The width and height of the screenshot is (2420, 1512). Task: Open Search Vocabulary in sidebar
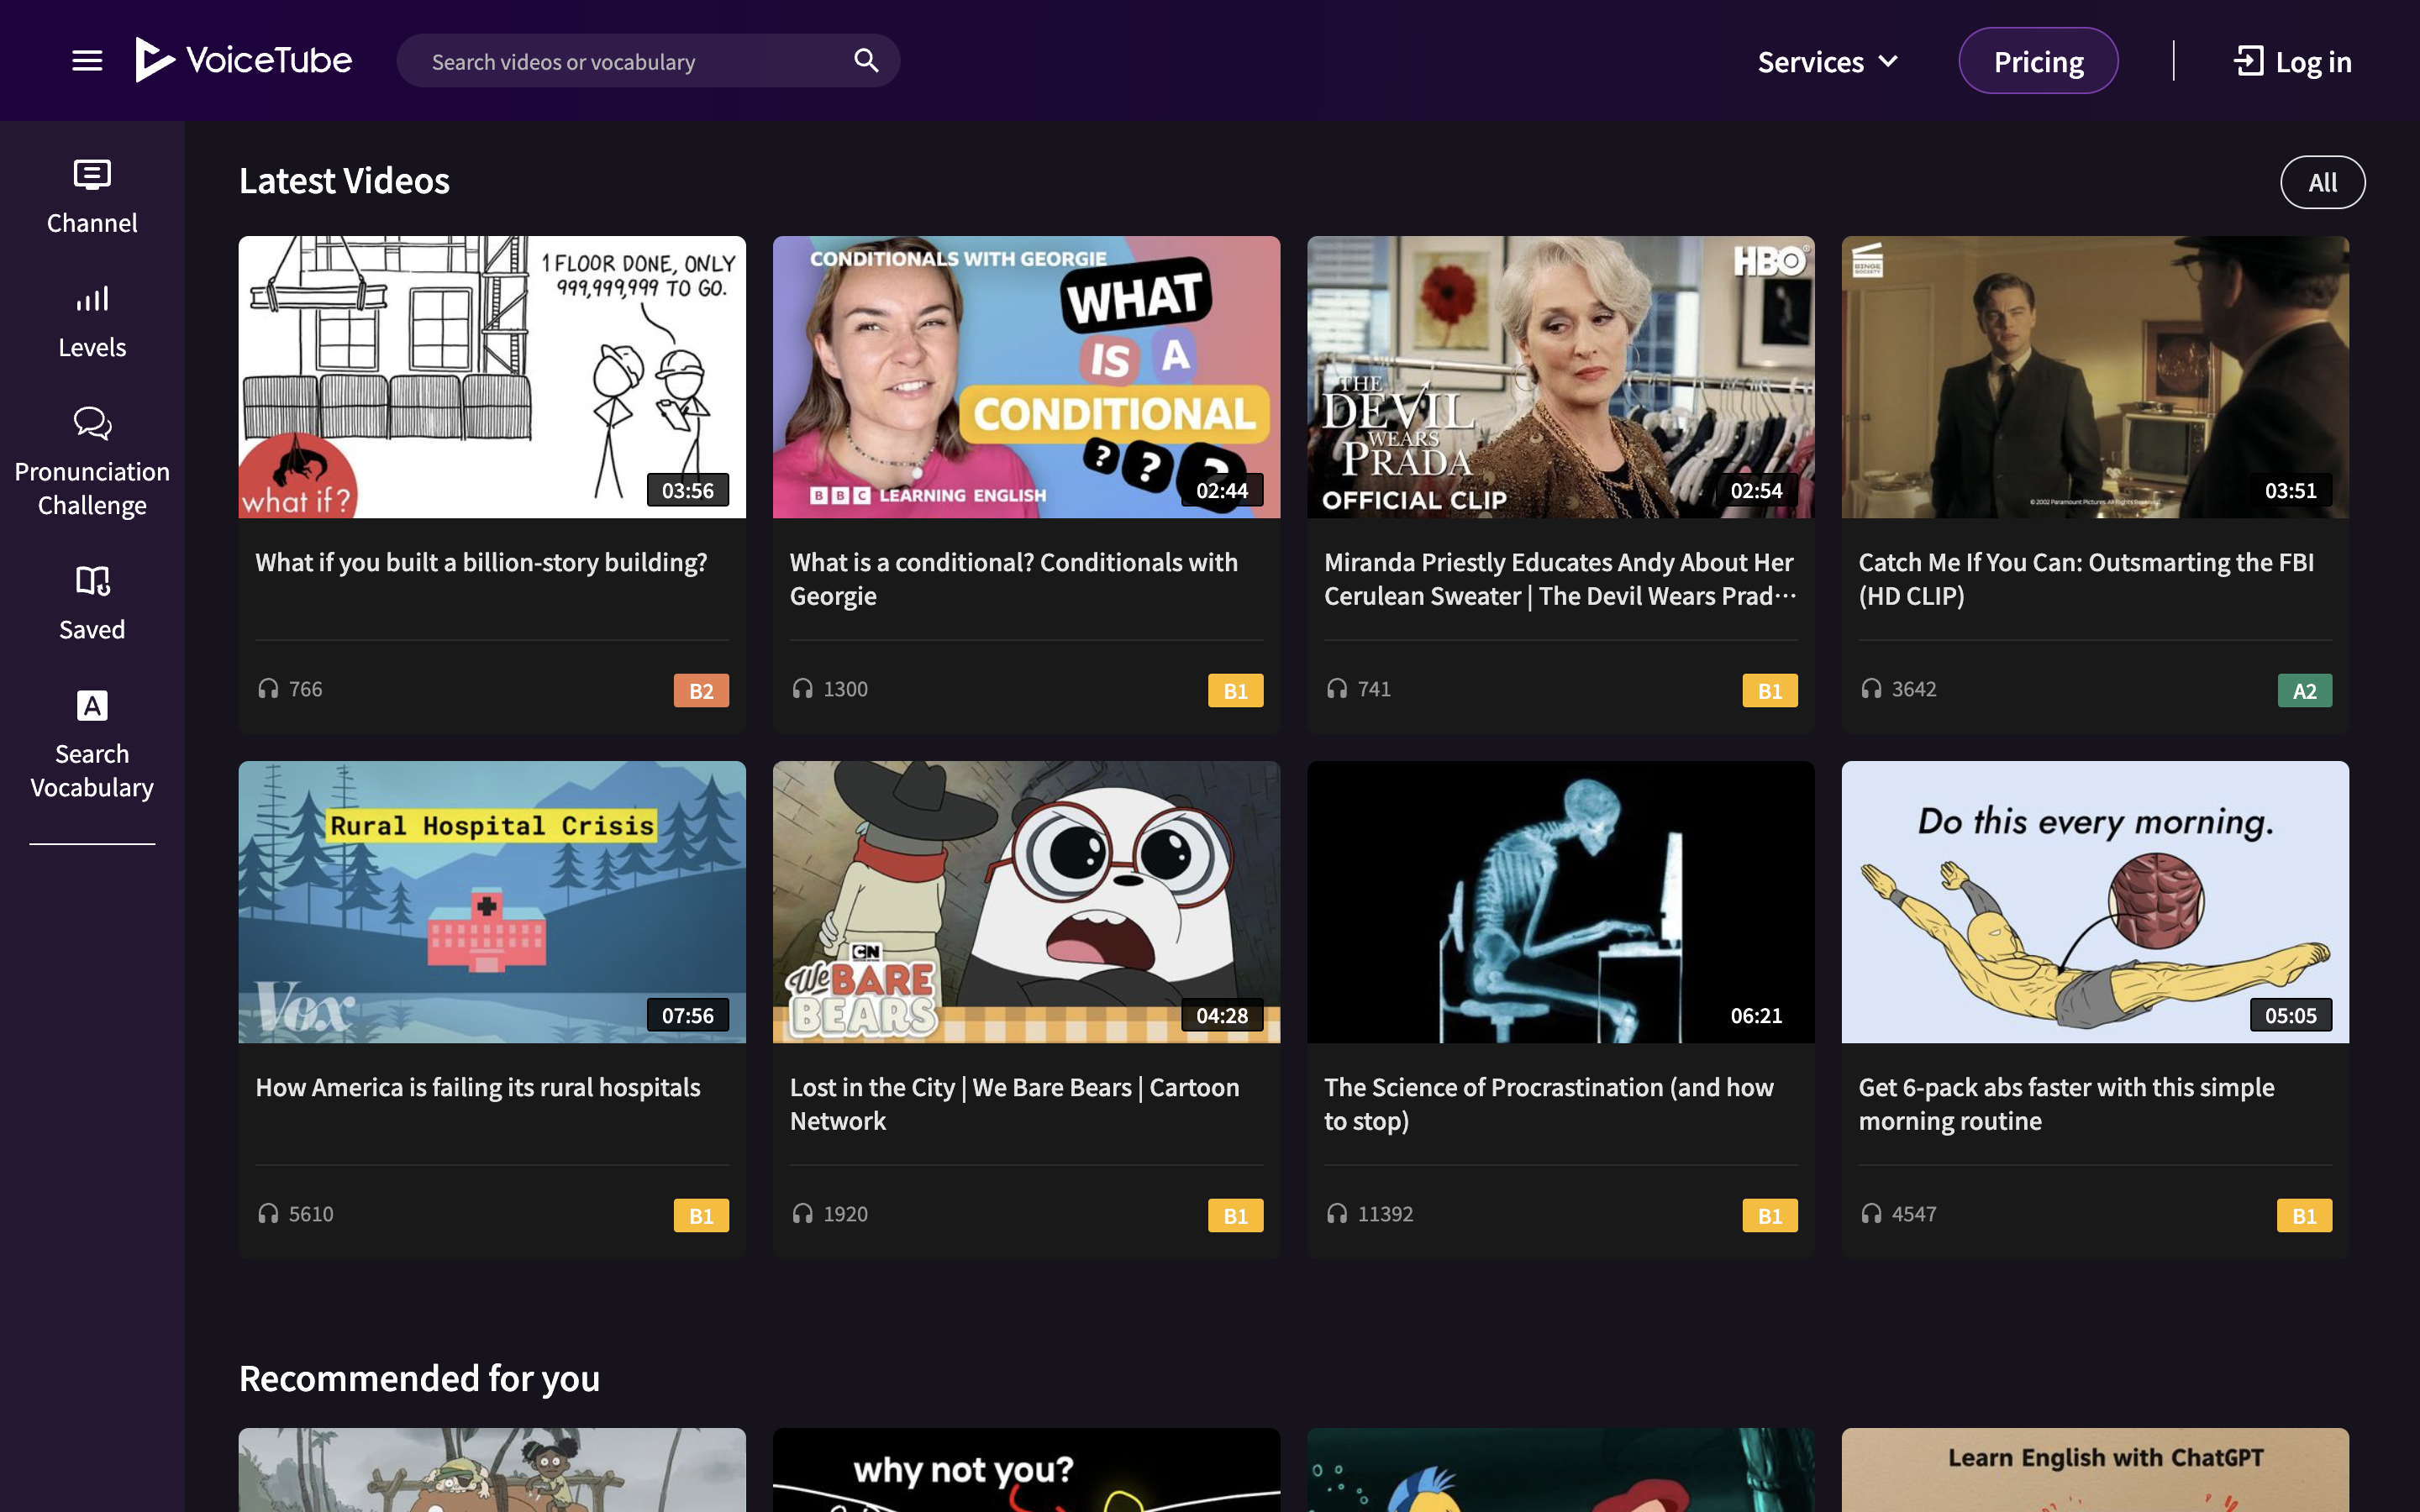point(92,745)
